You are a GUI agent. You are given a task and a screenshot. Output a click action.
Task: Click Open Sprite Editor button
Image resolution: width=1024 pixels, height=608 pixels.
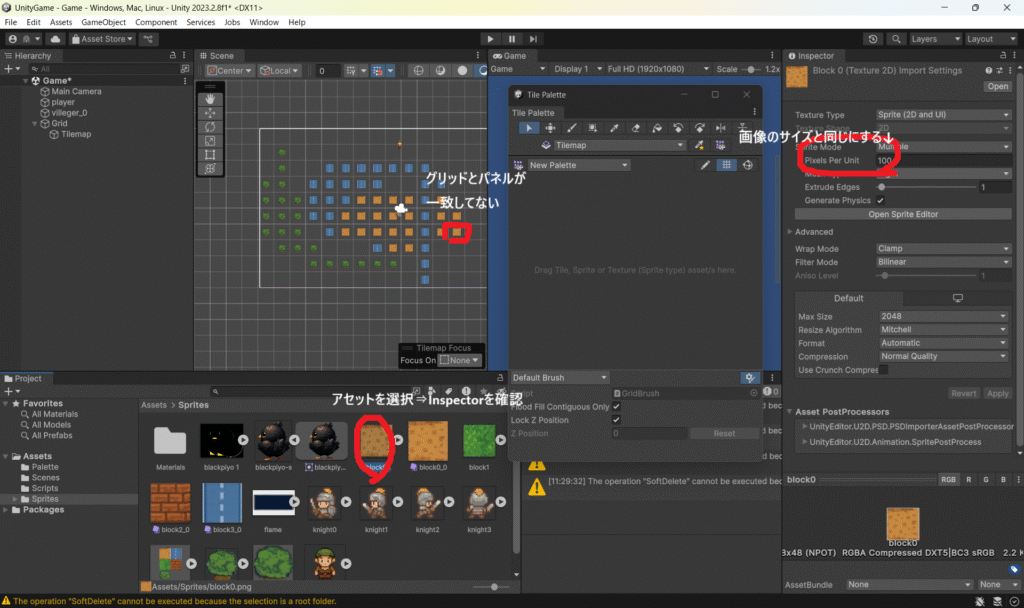pyautogui.click(x=903, y=214)
